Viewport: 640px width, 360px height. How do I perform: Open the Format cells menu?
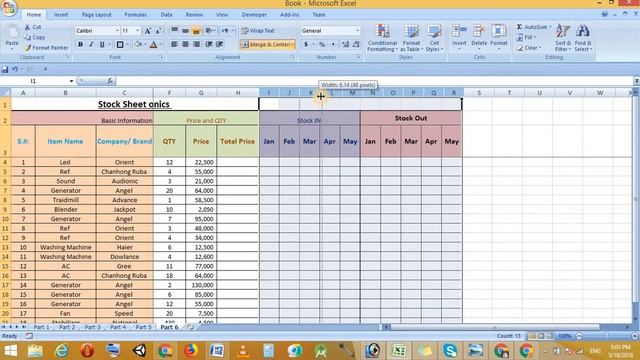pos(499,37)
